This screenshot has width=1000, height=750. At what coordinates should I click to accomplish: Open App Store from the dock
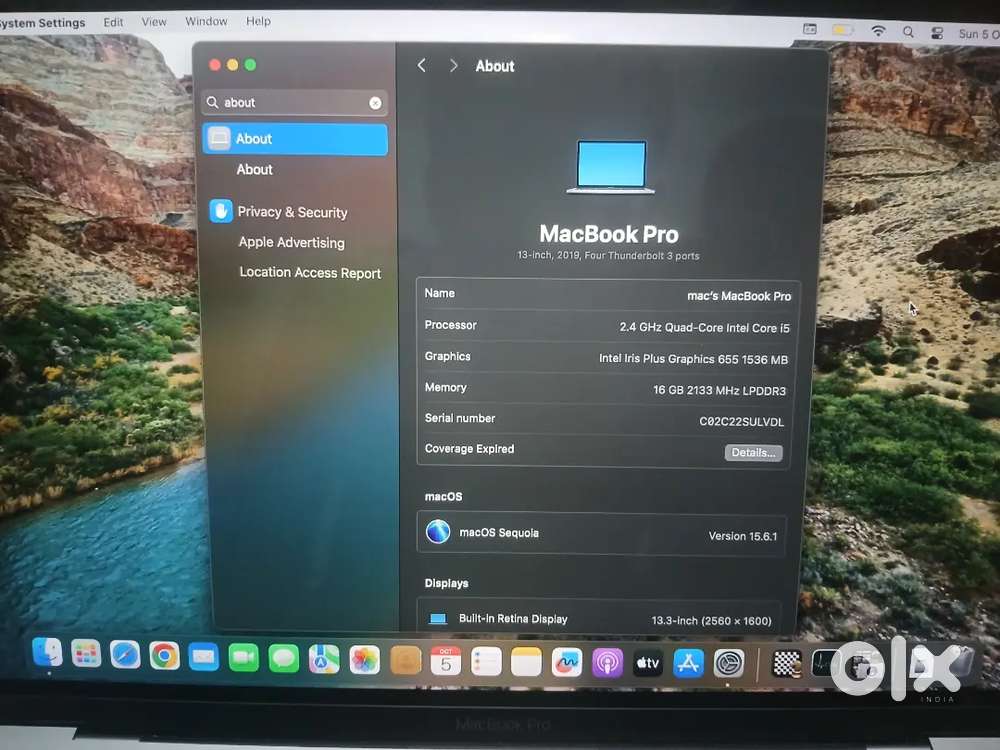click(688, 662)
